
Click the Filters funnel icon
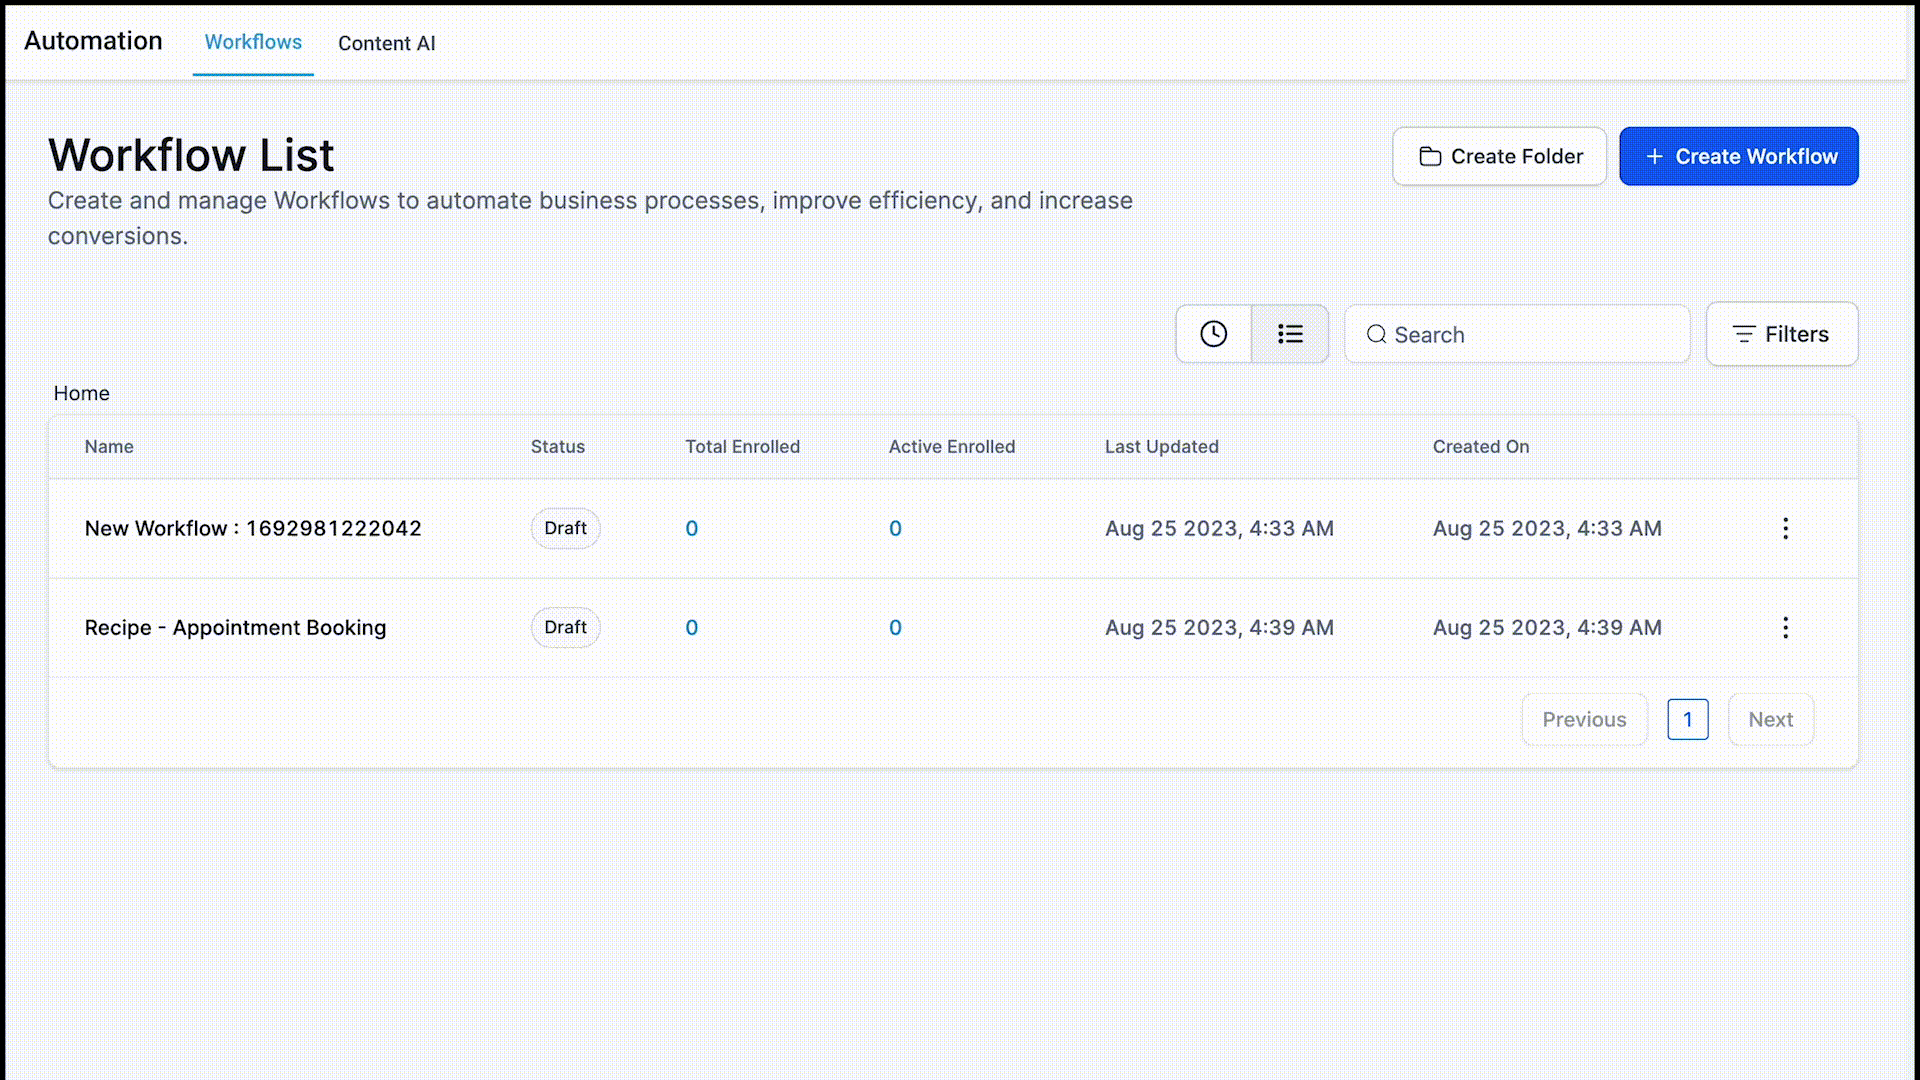(x=1743, y=334)
